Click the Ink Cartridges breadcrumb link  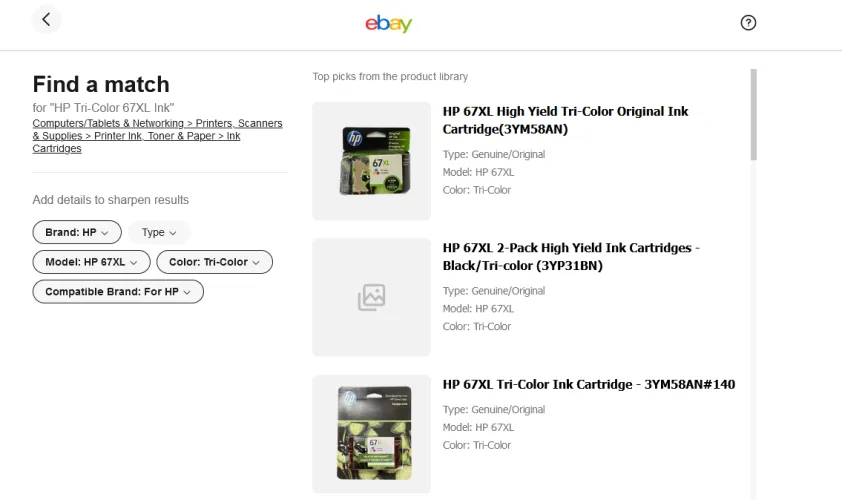(56, 148)
